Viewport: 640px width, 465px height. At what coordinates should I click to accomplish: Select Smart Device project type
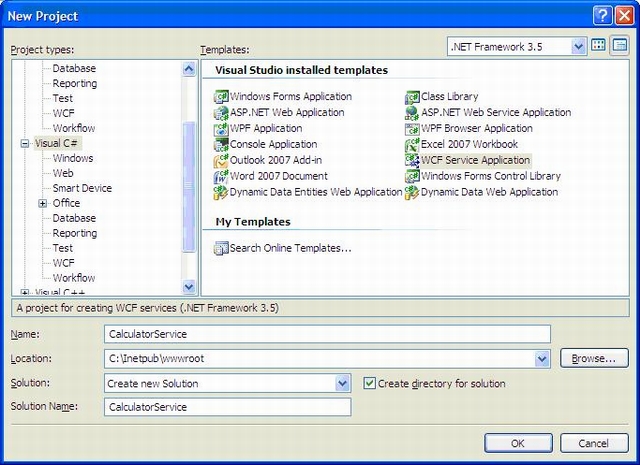pyautogui.click(x=82, y=188)
